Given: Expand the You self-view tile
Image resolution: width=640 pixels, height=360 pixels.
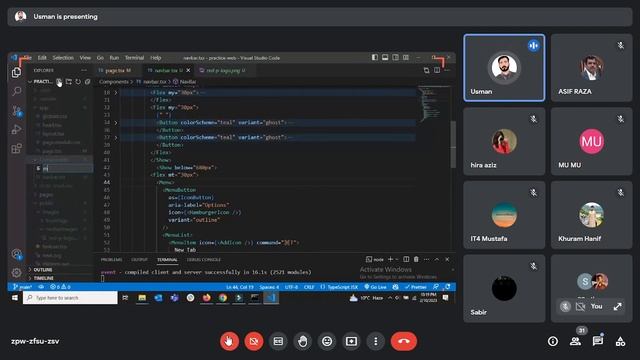Looking at the screenshot, I should pos(618,307).
